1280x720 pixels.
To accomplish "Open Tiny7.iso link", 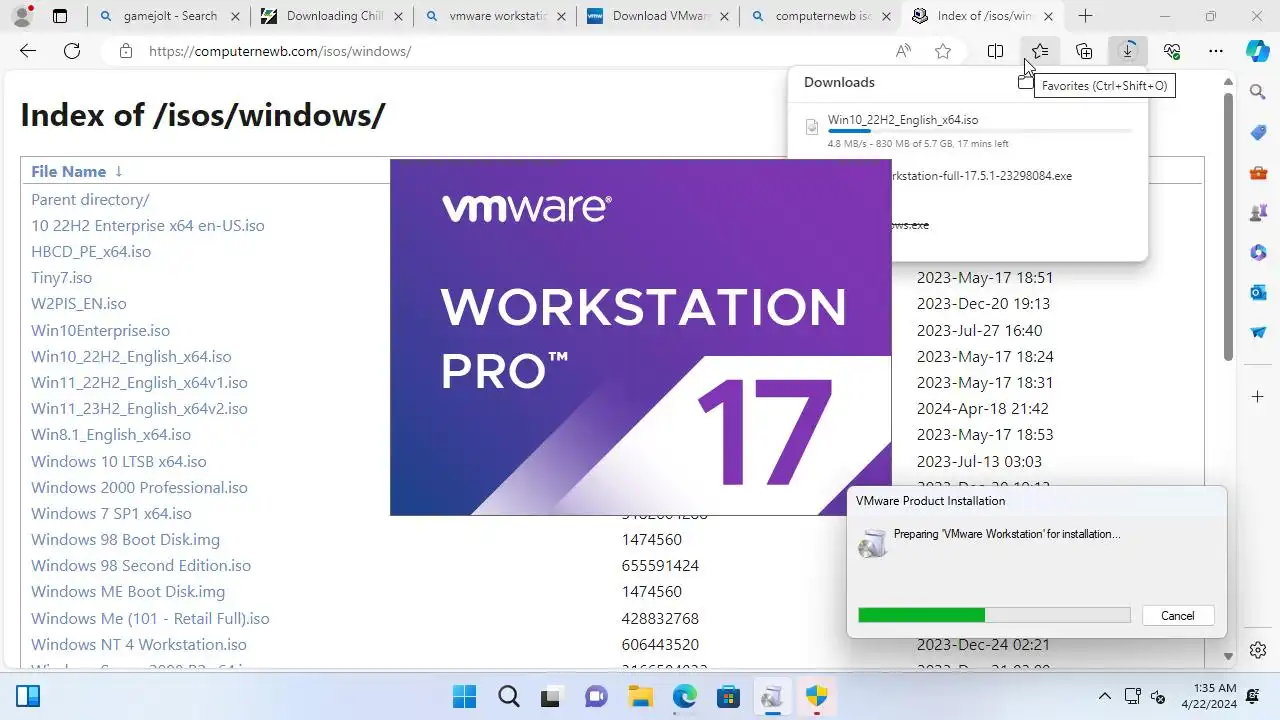I will pyautogui.click(x=61, y=277).
